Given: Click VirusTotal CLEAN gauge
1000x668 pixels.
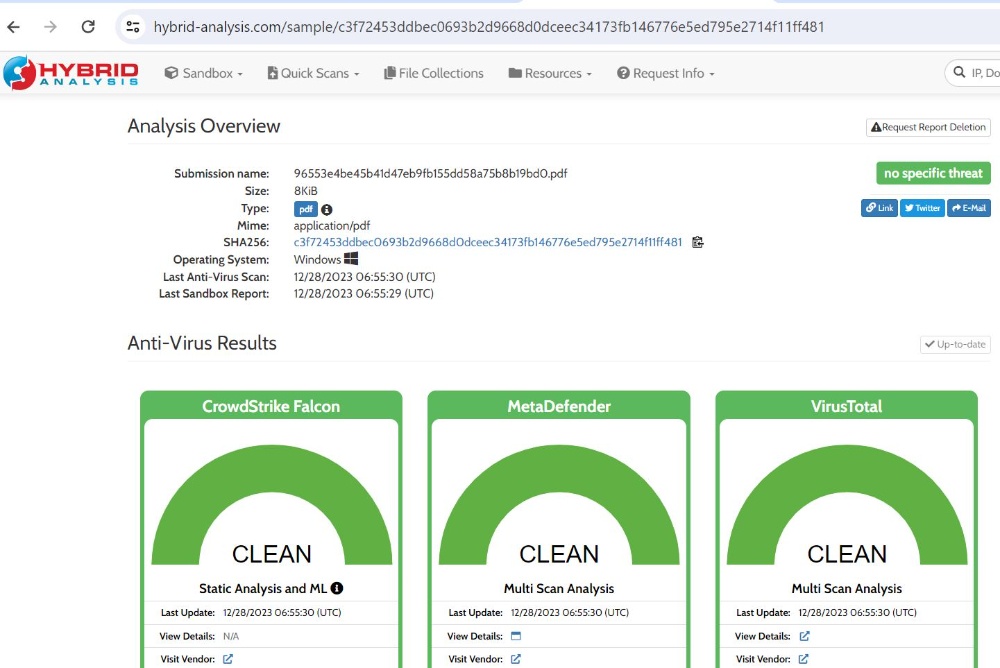Looking at the screenshot, I should [847, 505].
